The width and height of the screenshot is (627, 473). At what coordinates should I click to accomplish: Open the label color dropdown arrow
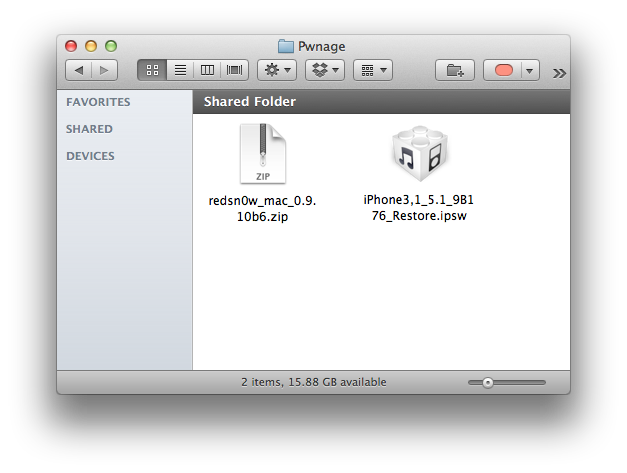(530, 71)
